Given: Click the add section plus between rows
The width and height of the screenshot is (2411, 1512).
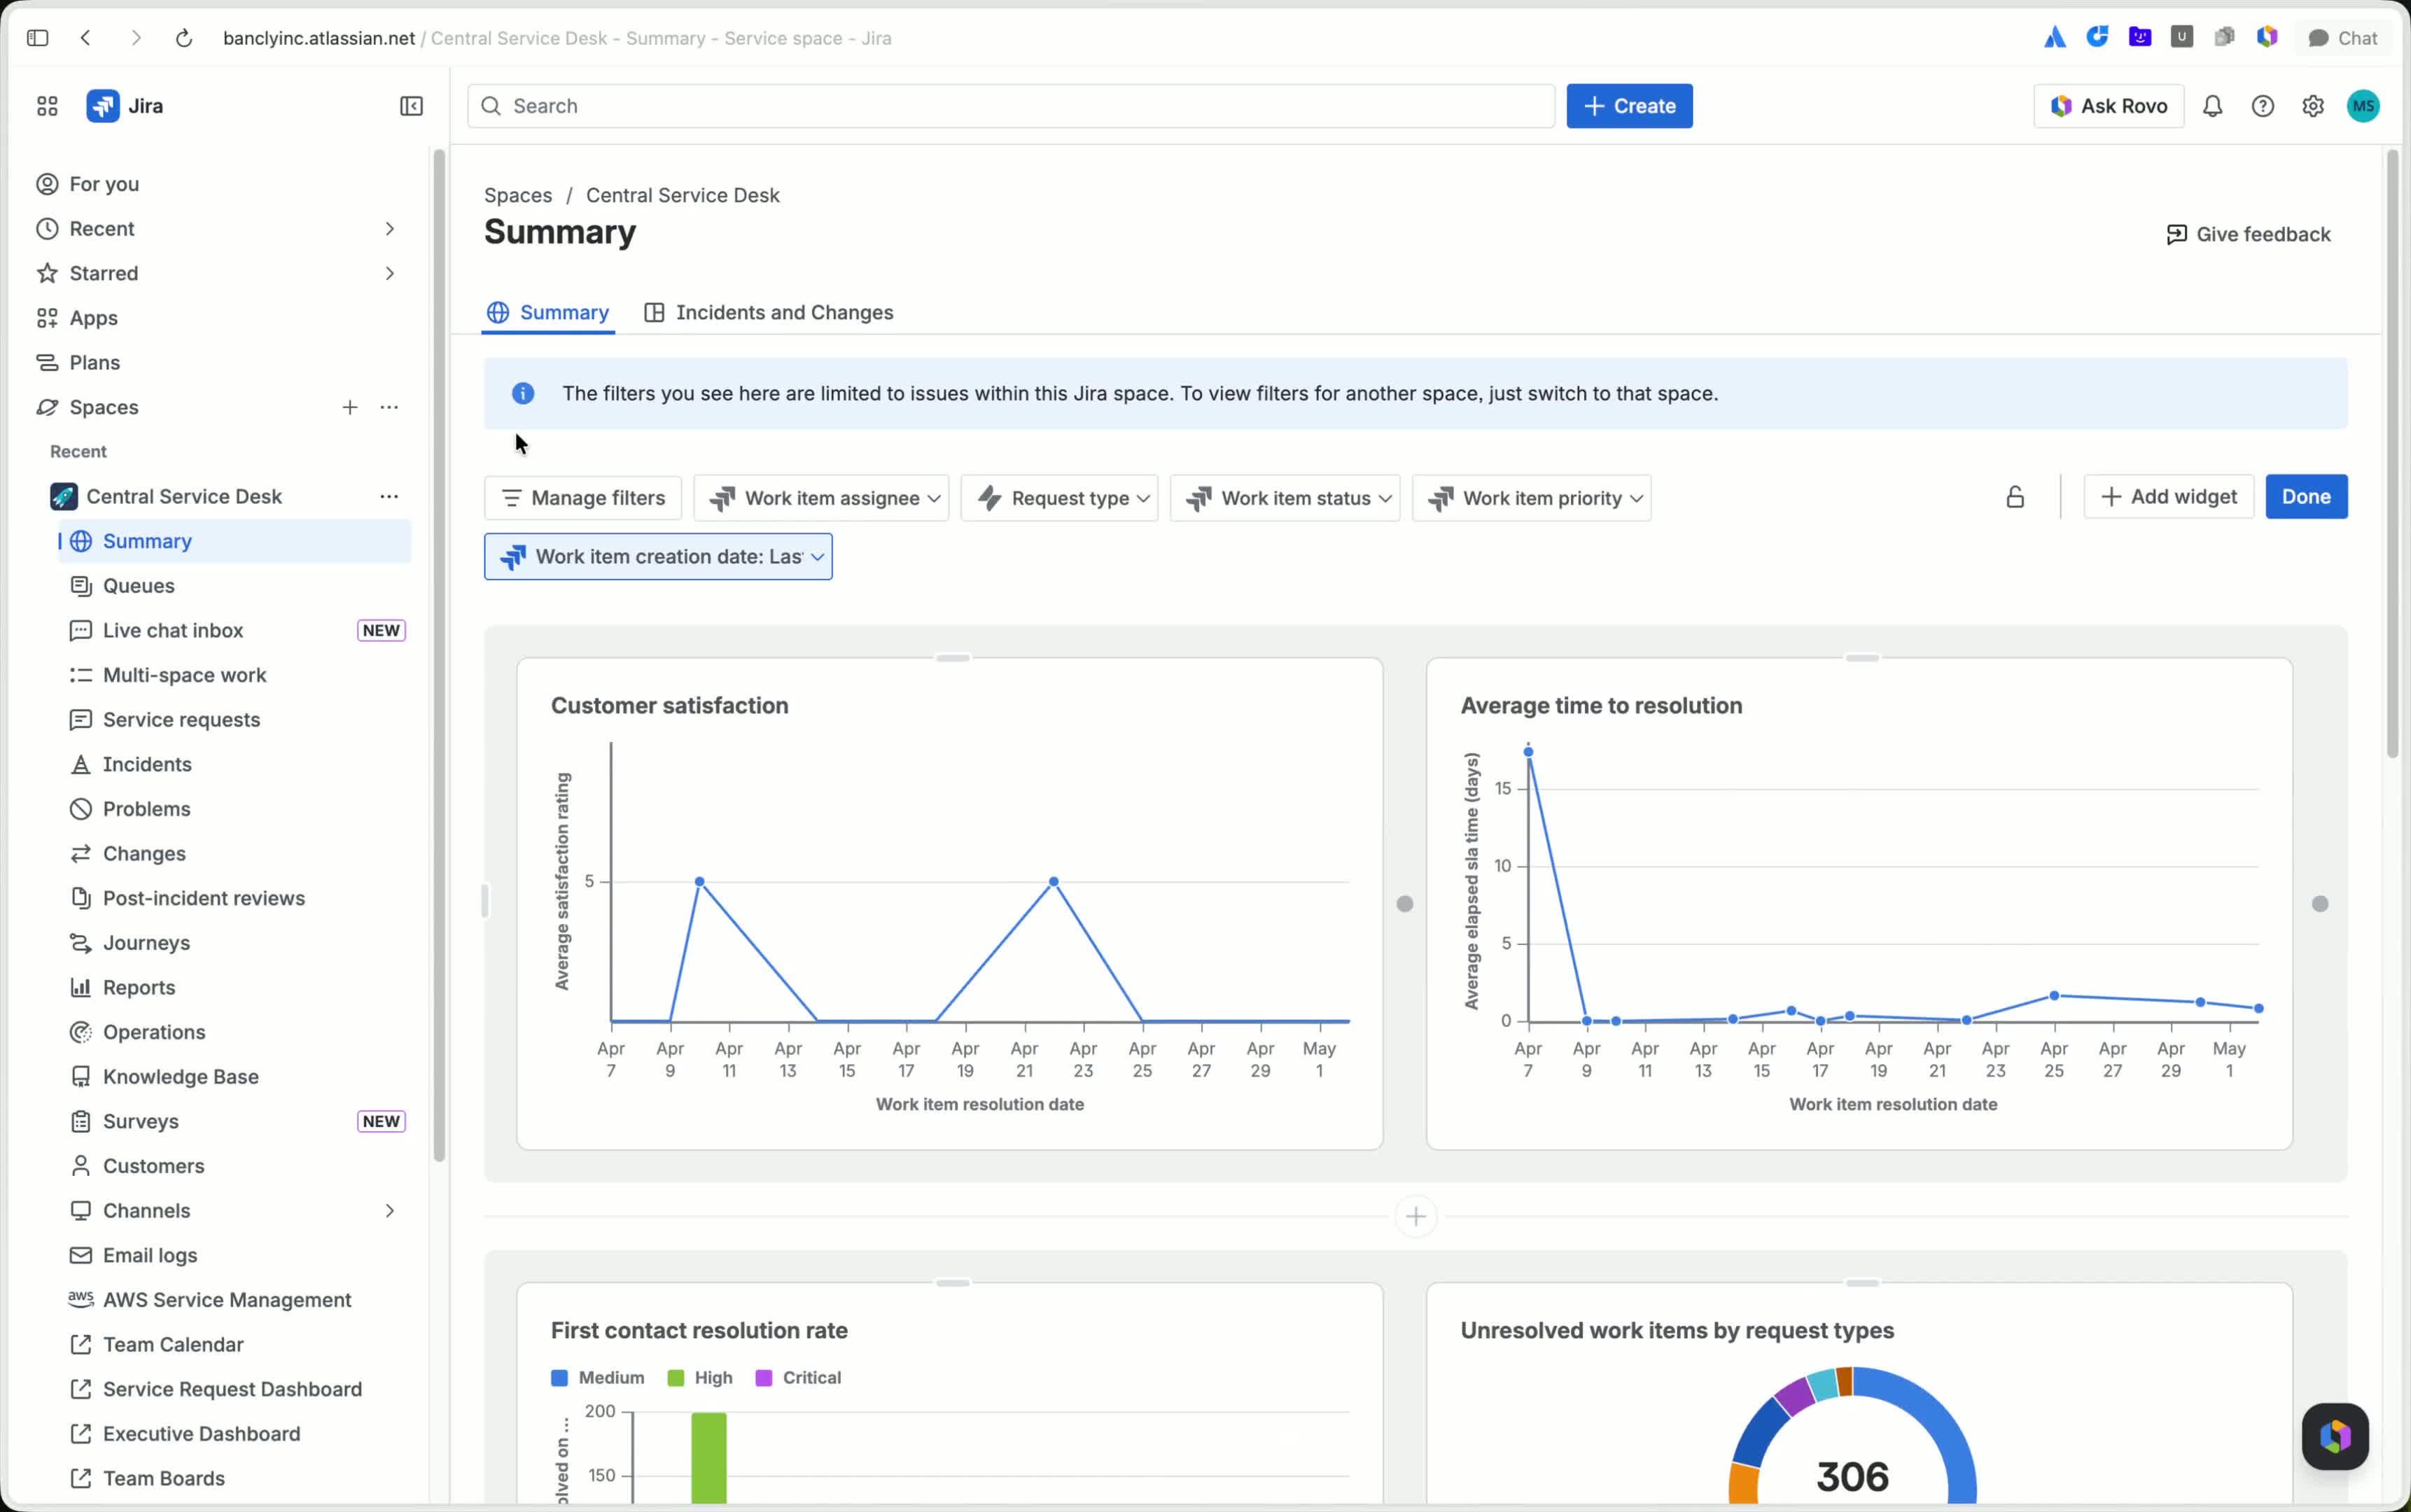Looking at the screenshot, I should point(1415,1216).
